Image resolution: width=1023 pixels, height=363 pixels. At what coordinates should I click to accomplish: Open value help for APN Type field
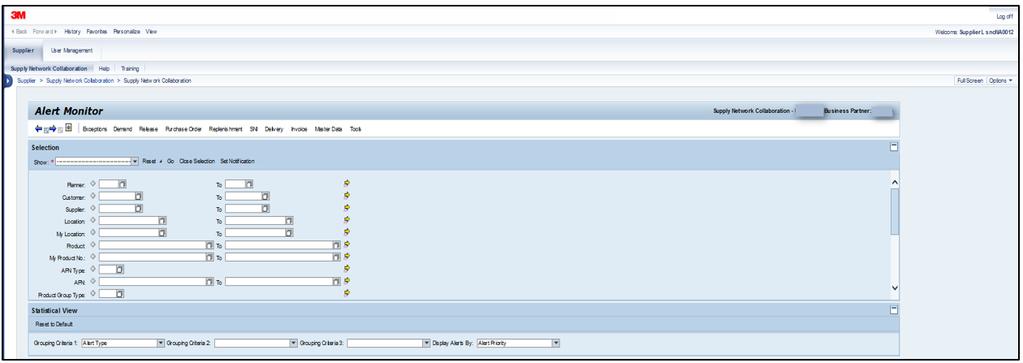(120, 269)
